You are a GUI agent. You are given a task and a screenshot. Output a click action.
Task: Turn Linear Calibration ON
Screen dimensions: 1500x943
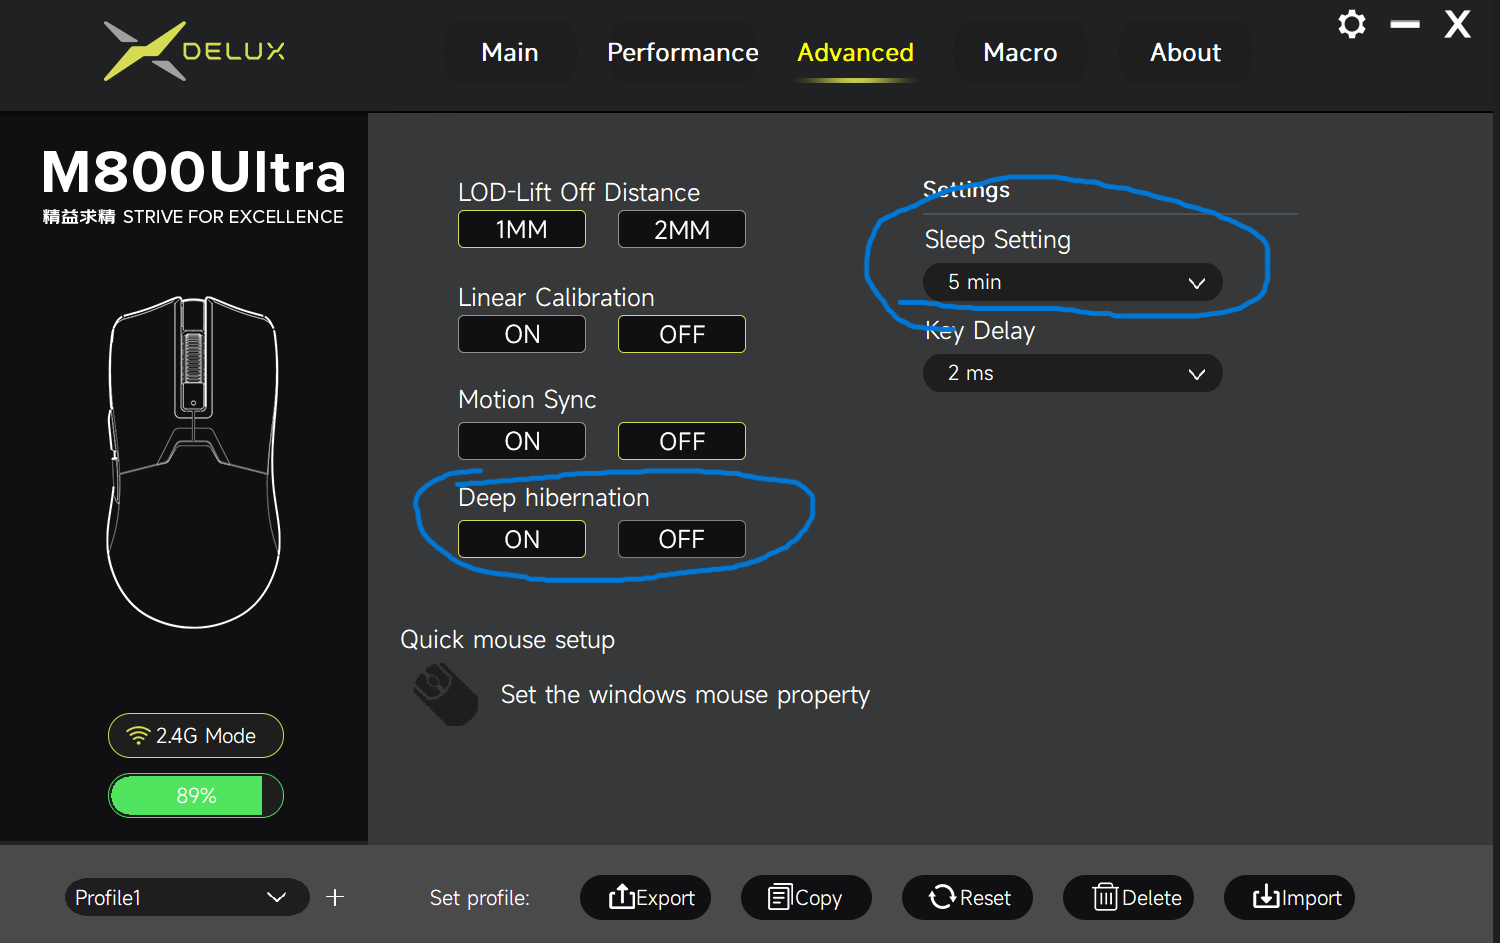point(522,334)
